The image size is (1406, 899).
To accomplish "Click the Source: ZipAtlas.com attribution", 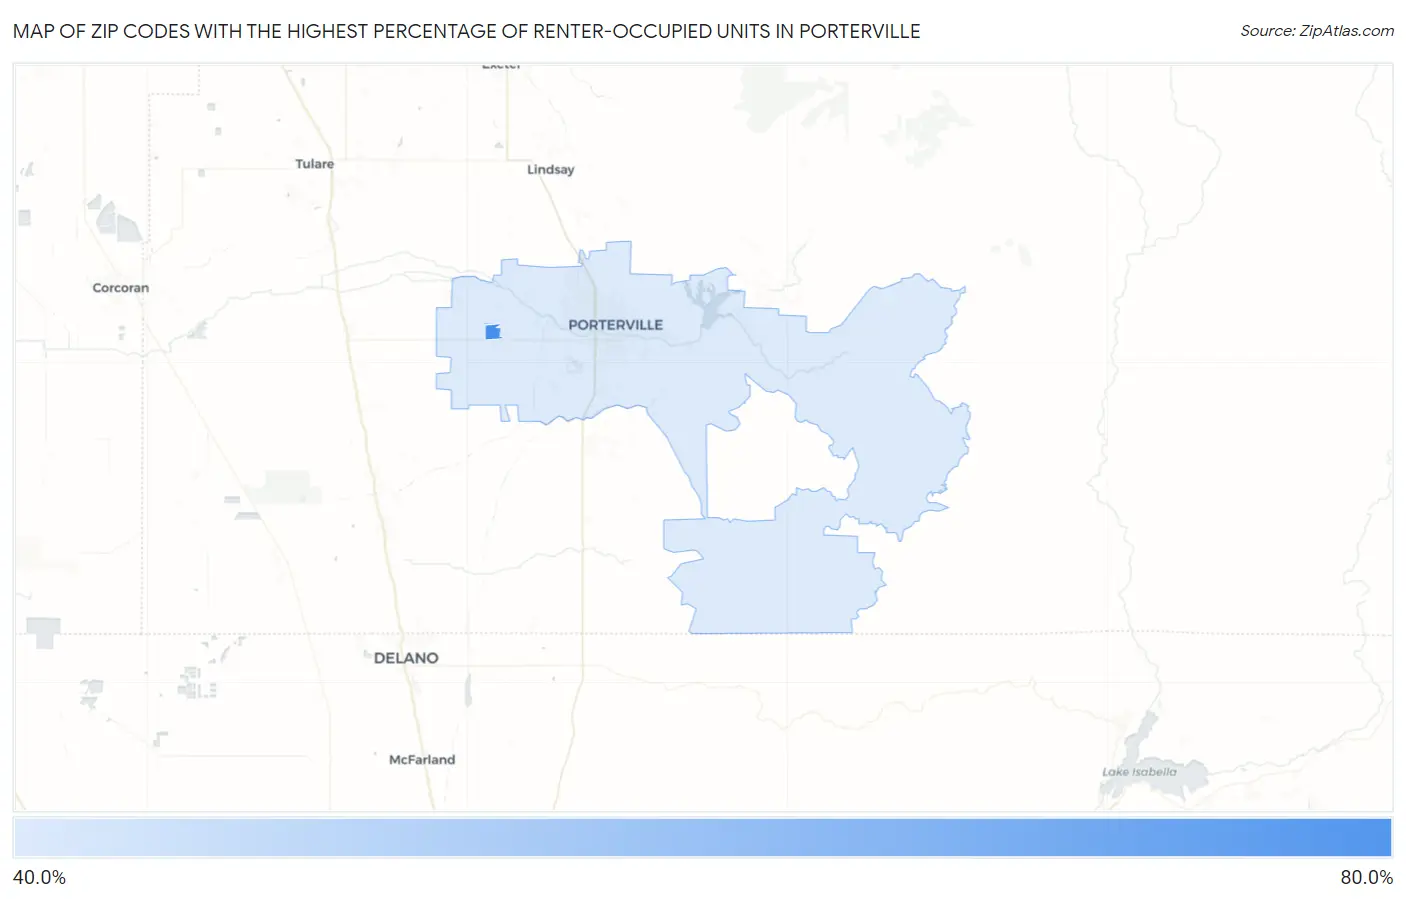I will (1317, 31).
